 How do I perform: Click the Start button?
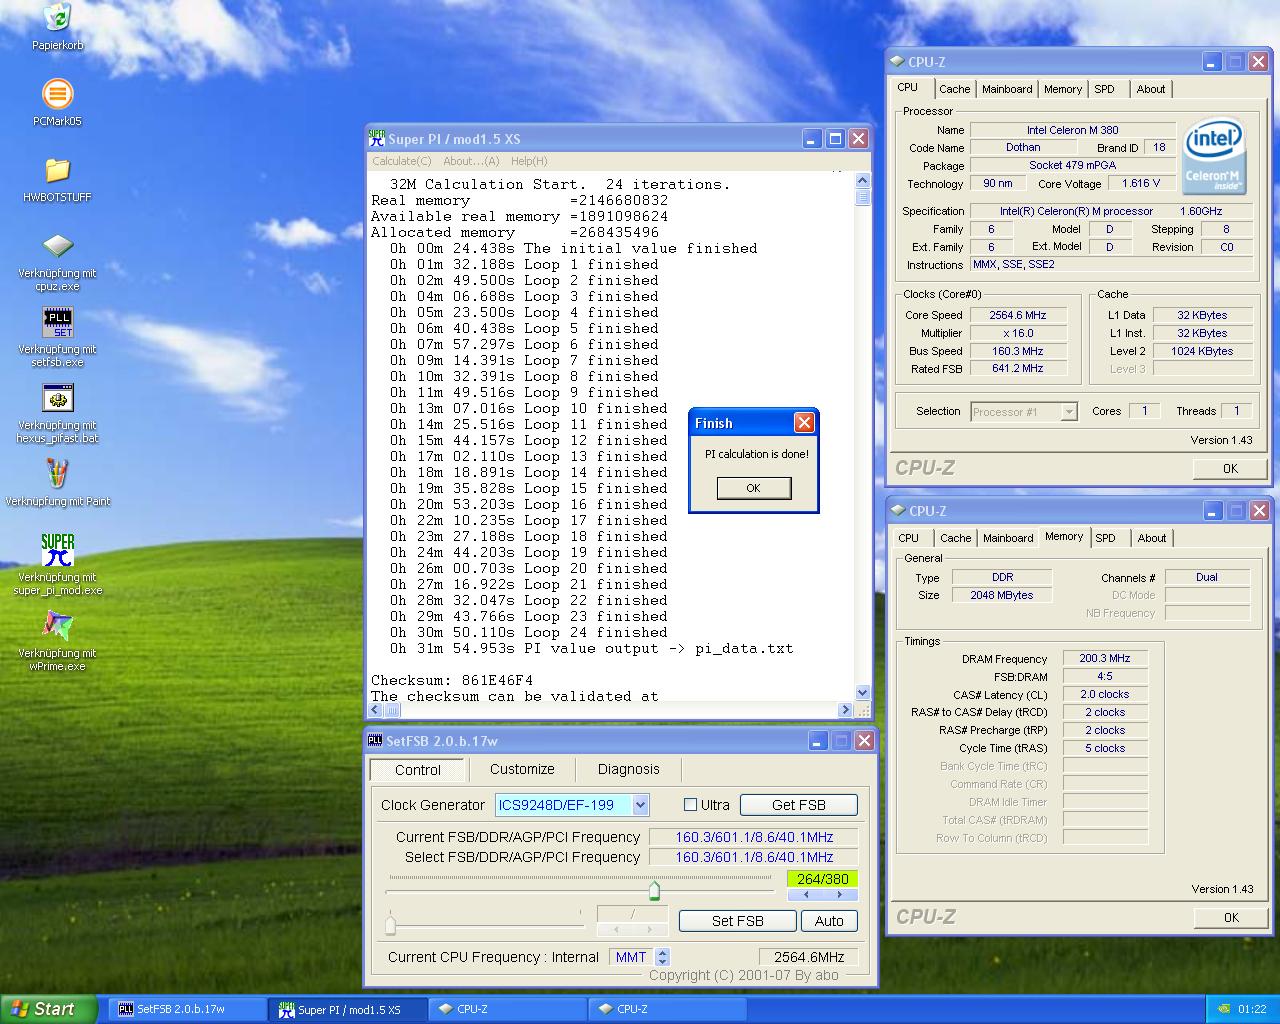(x=48, y=1009)
